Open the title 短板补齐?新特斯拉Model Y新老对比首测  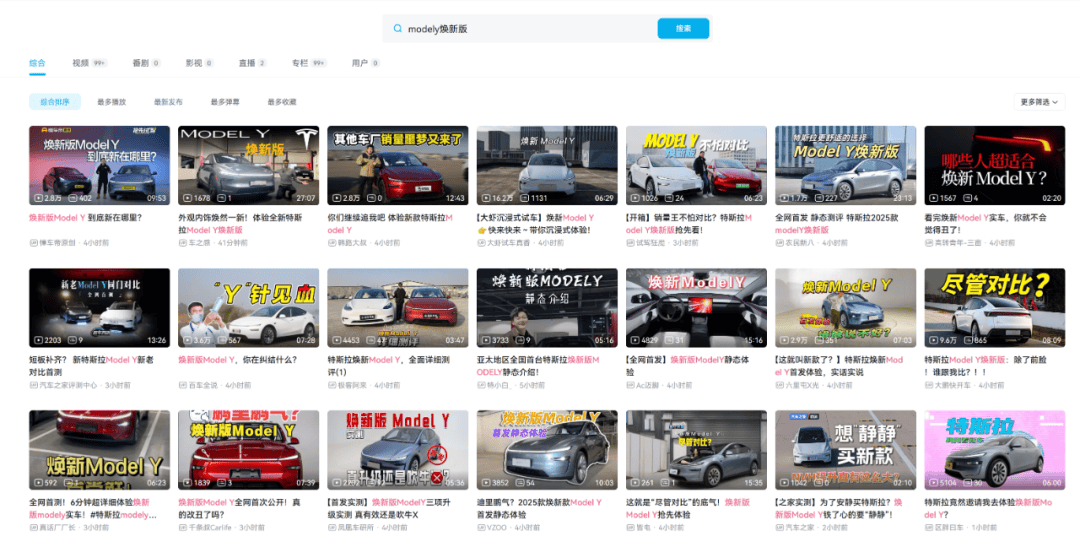(92, 366)
